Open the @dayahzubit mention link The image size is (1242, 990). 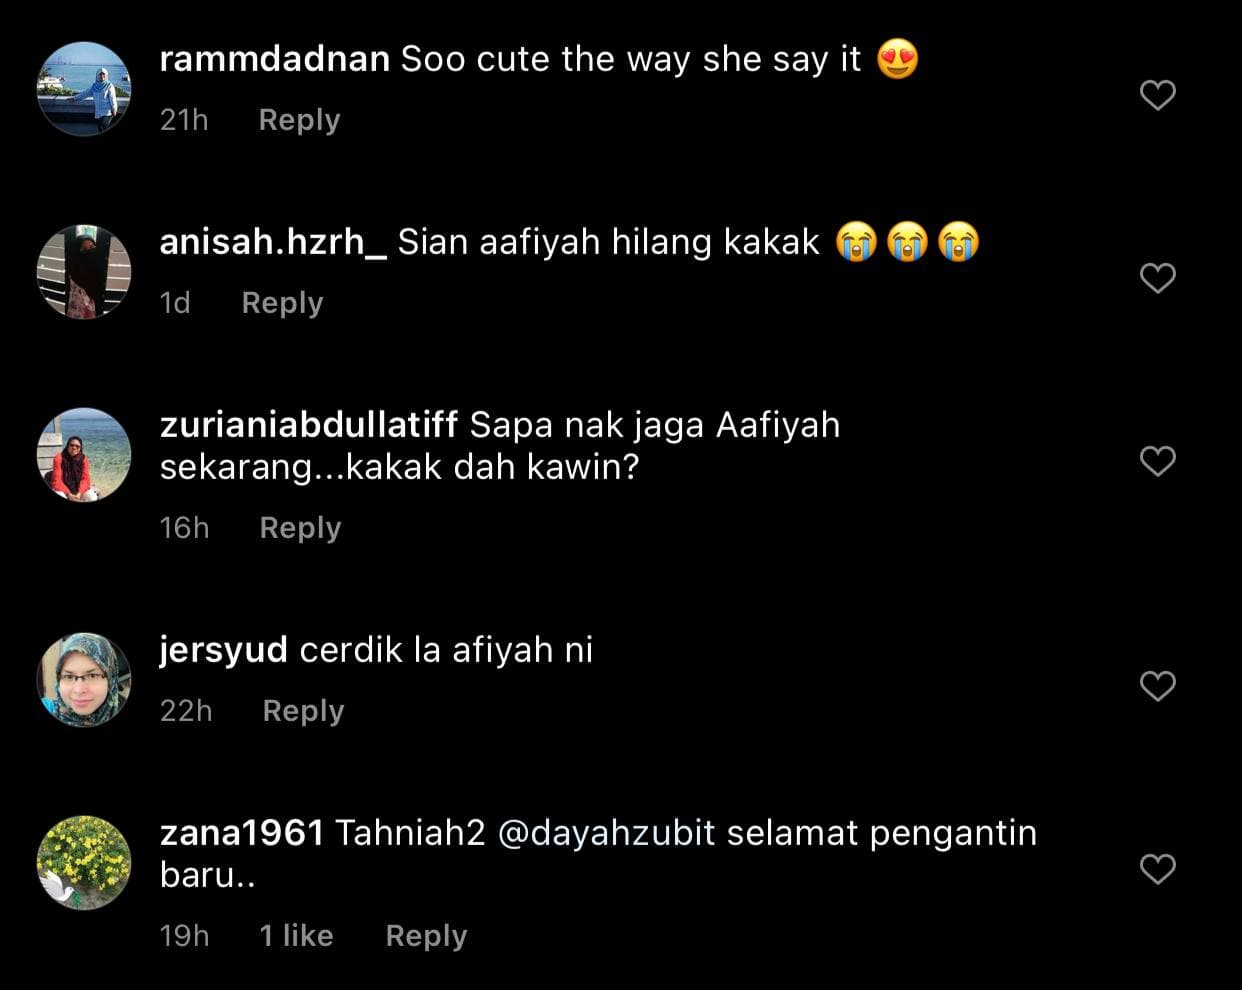pyautogui.click(x=606, y=834)
